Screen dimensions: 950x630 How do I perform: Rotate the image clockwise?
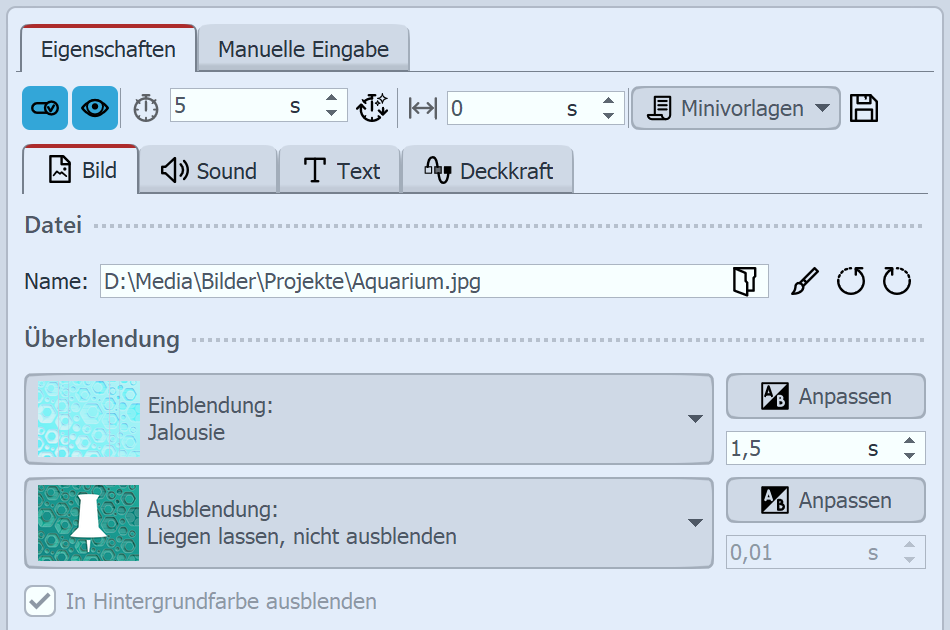tap(897, 281)
